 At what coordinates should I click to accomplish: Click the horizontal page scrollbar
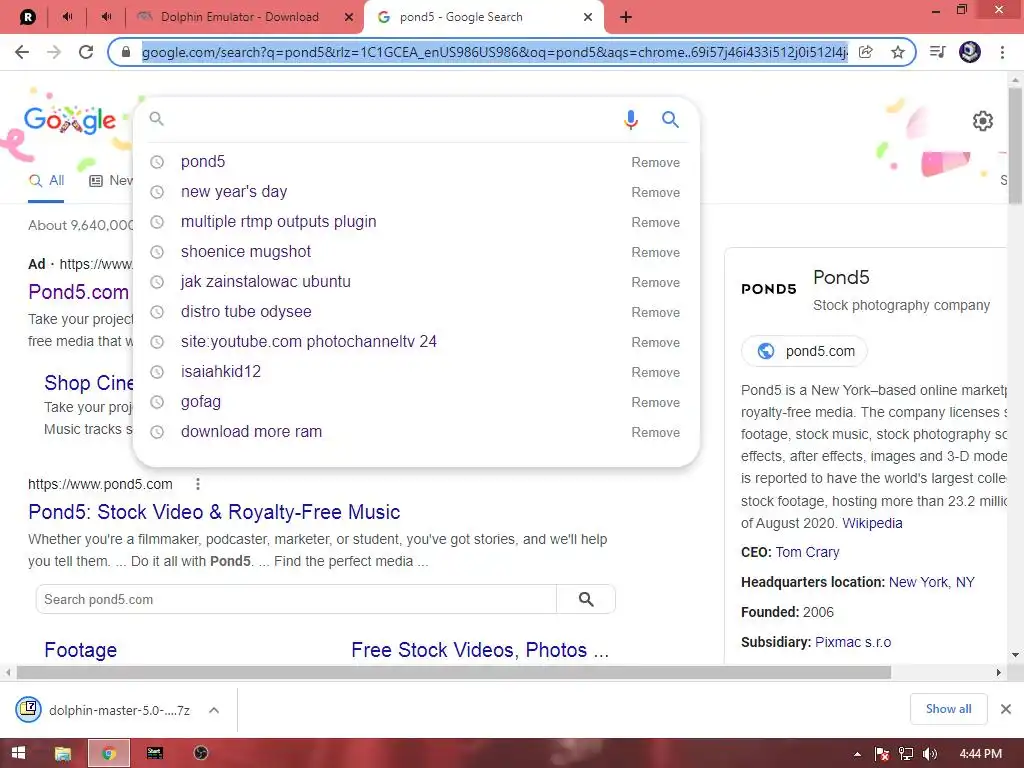(454, 673)
